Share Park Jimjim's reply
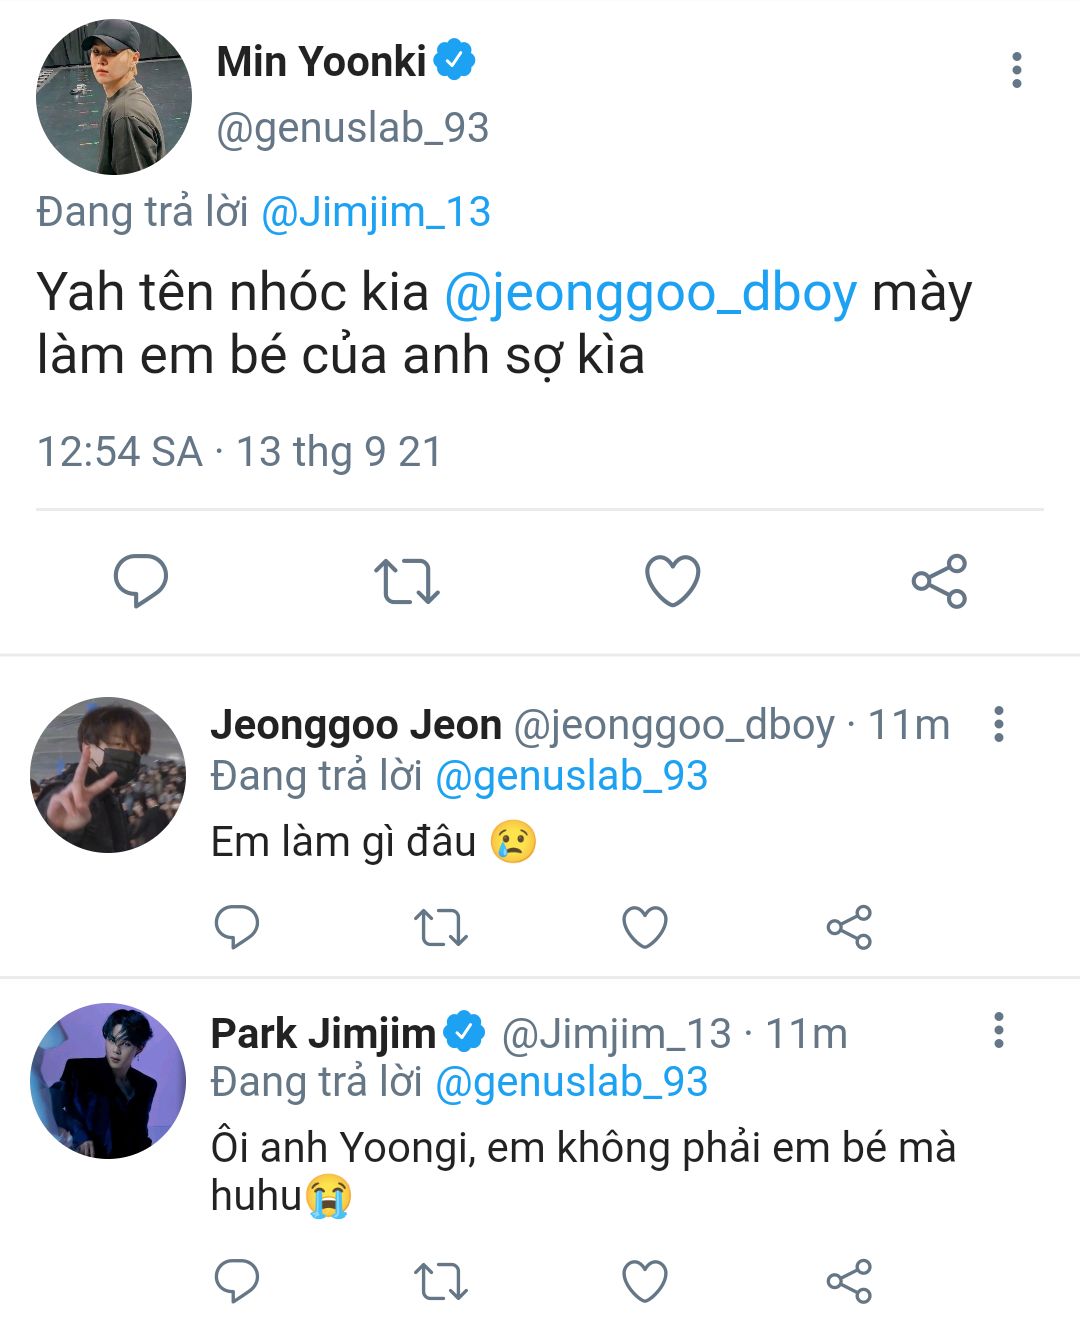1080x1327 pixels. (x=849, y=1280)
